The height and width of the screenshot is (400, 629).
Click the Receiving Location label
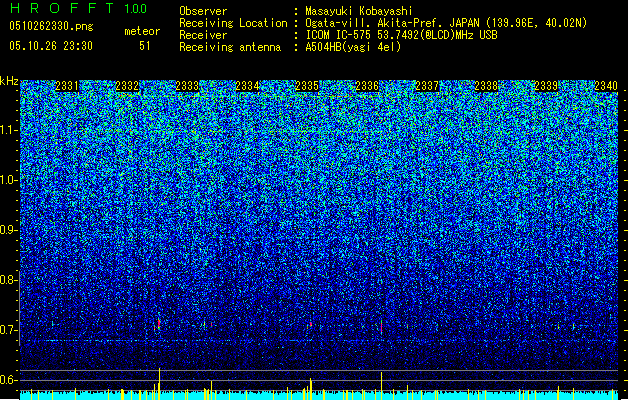233,23
